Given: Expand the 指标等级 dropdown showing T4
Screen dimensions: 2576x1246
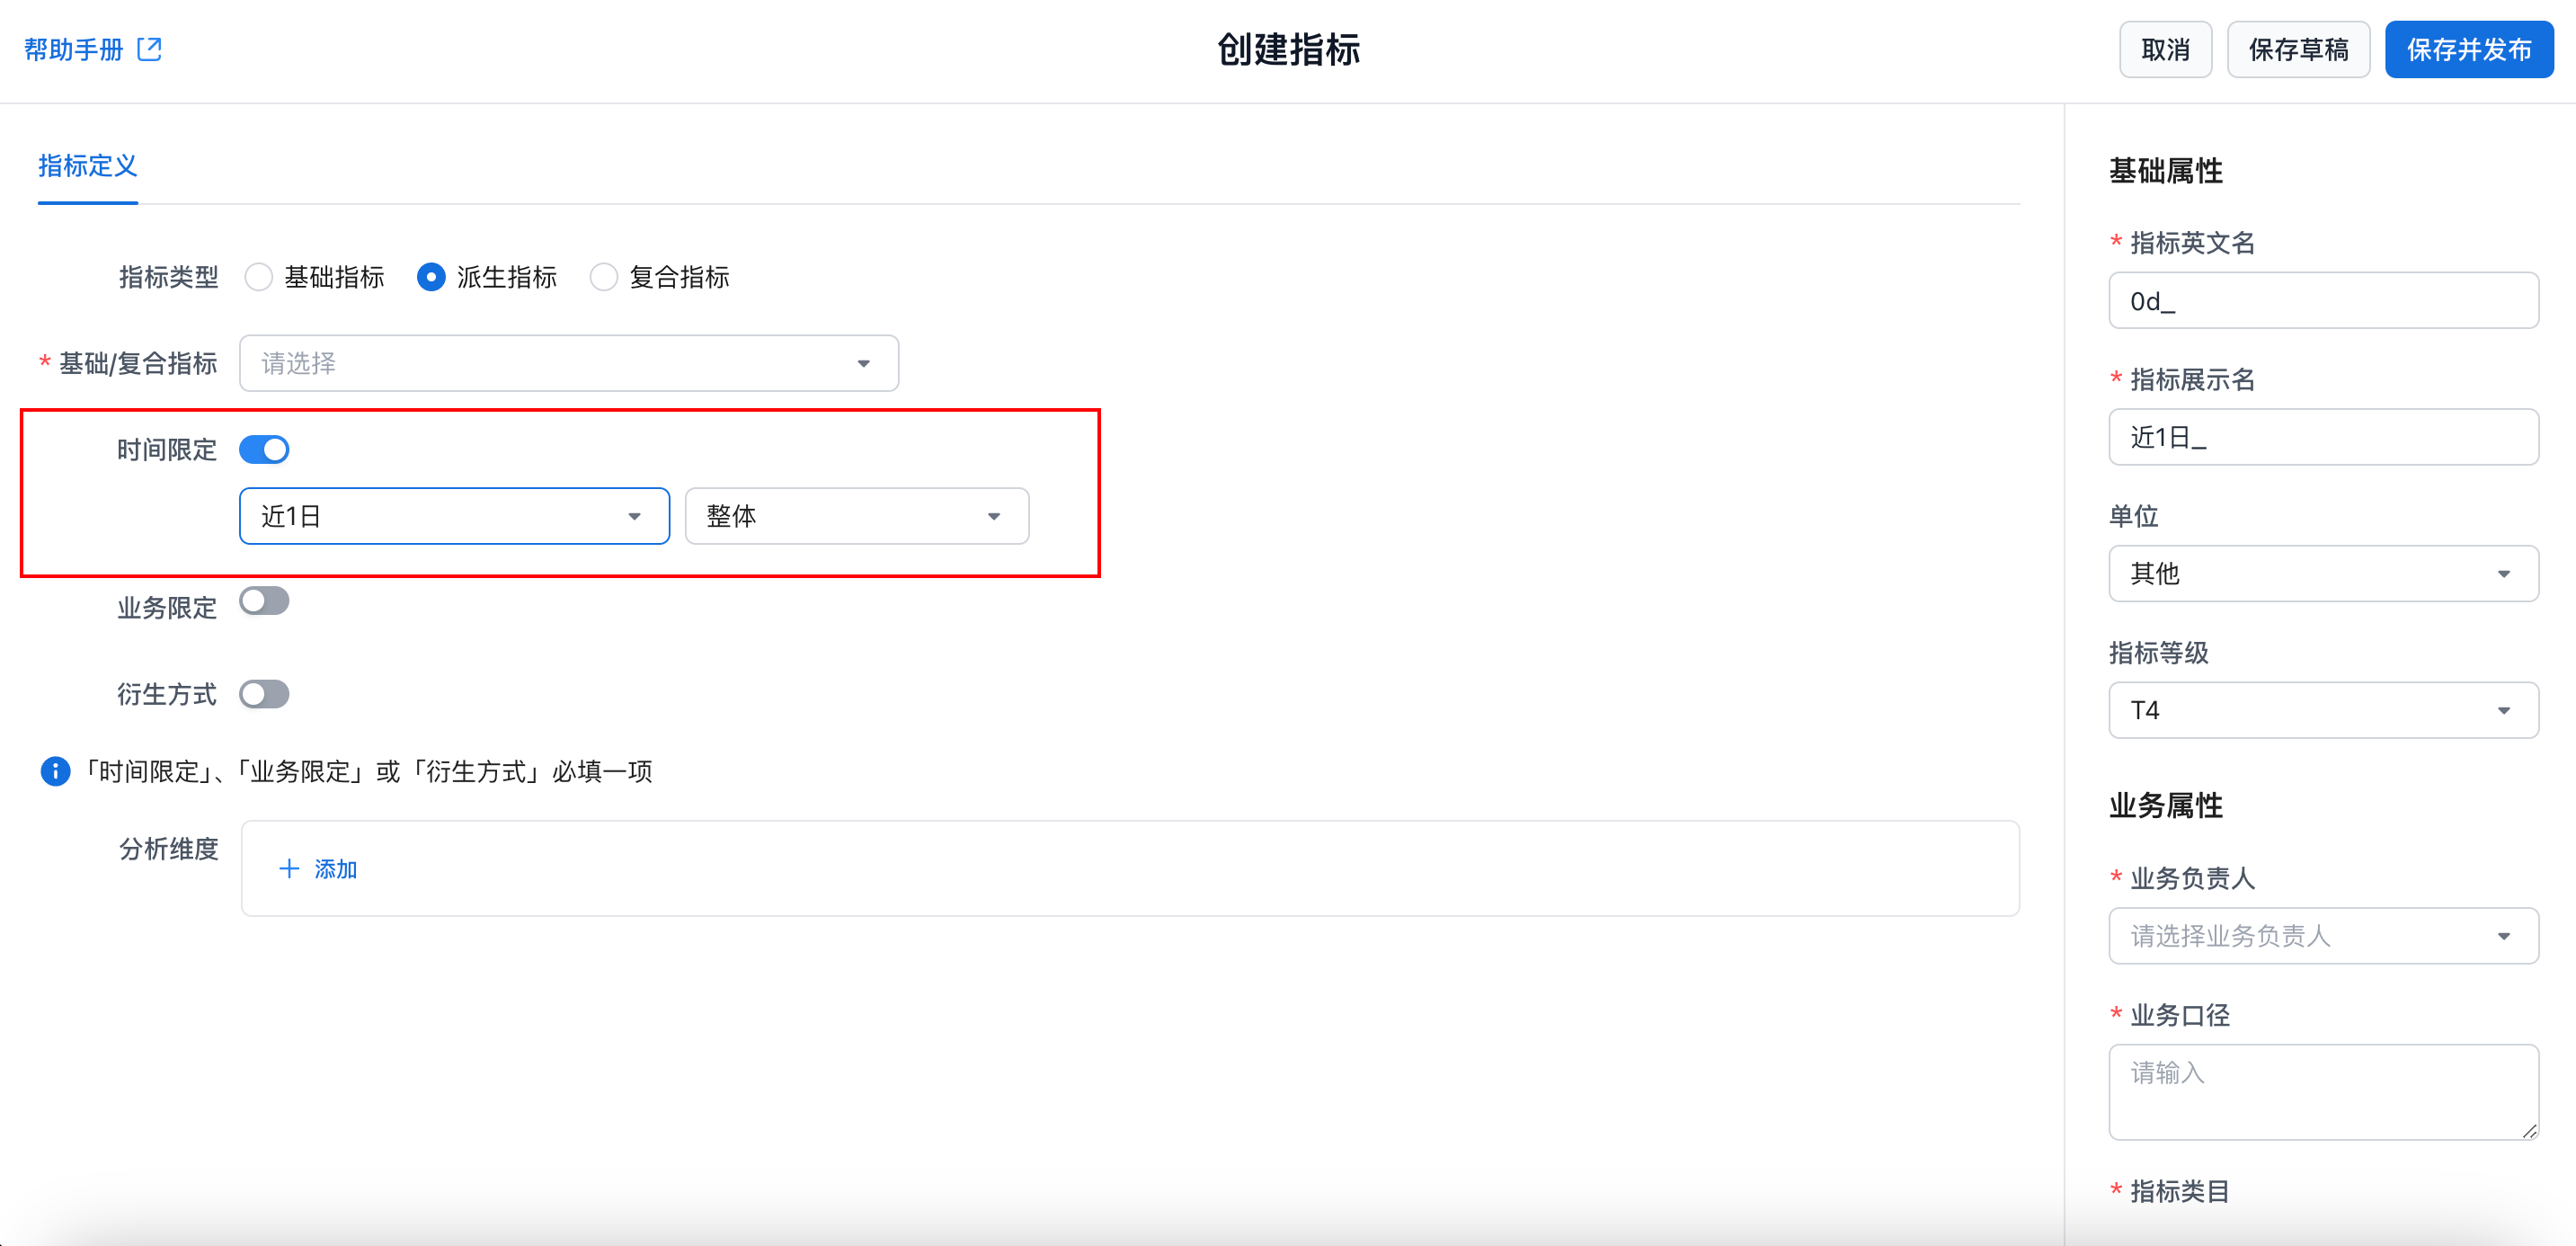Looking at the screenshot, I should pos(2322,710).
